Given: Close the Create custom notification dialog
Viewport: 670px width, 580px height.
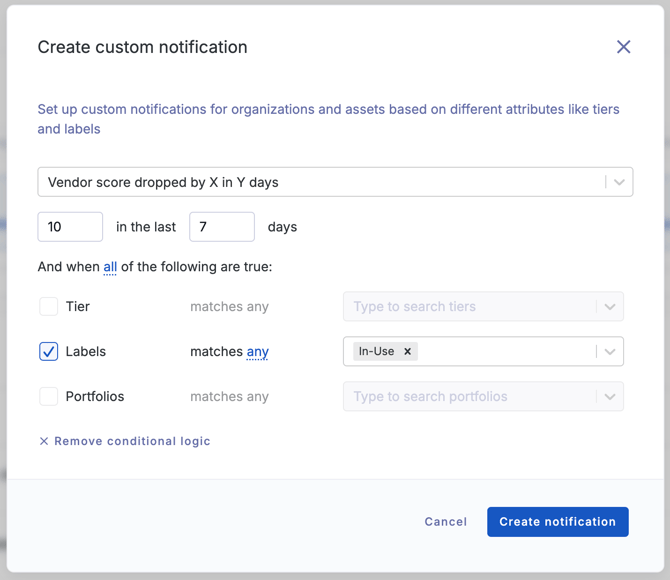Looking at the screenshot, I should [x=623, y=47].
